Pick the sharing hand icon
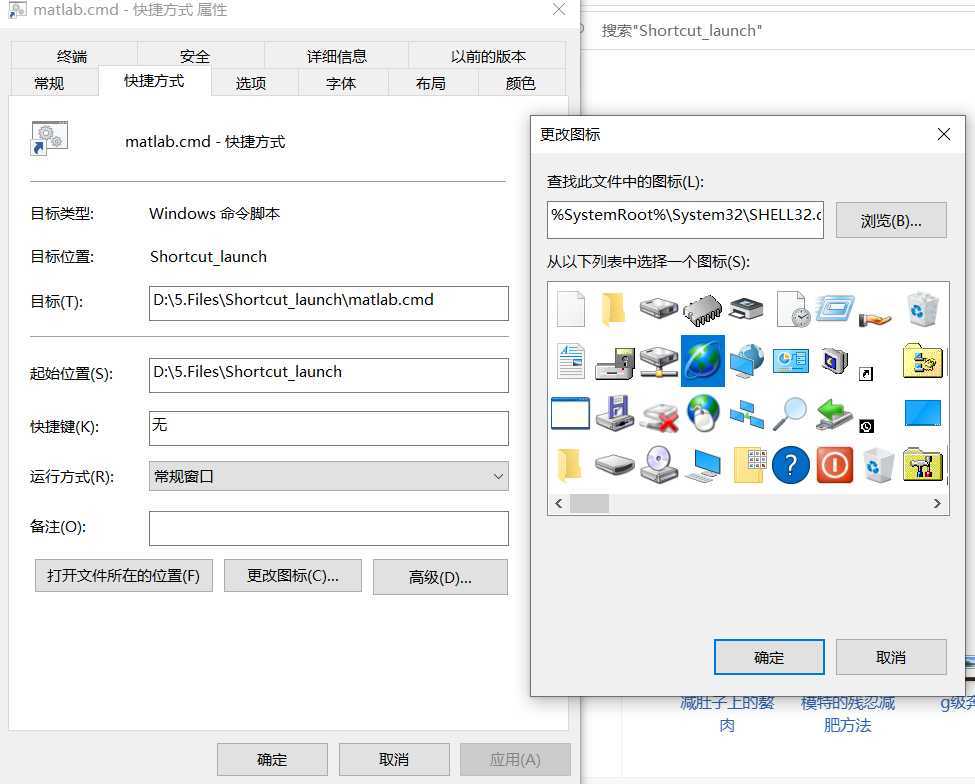The image size is (975, 784). click(x=875, y=319)
